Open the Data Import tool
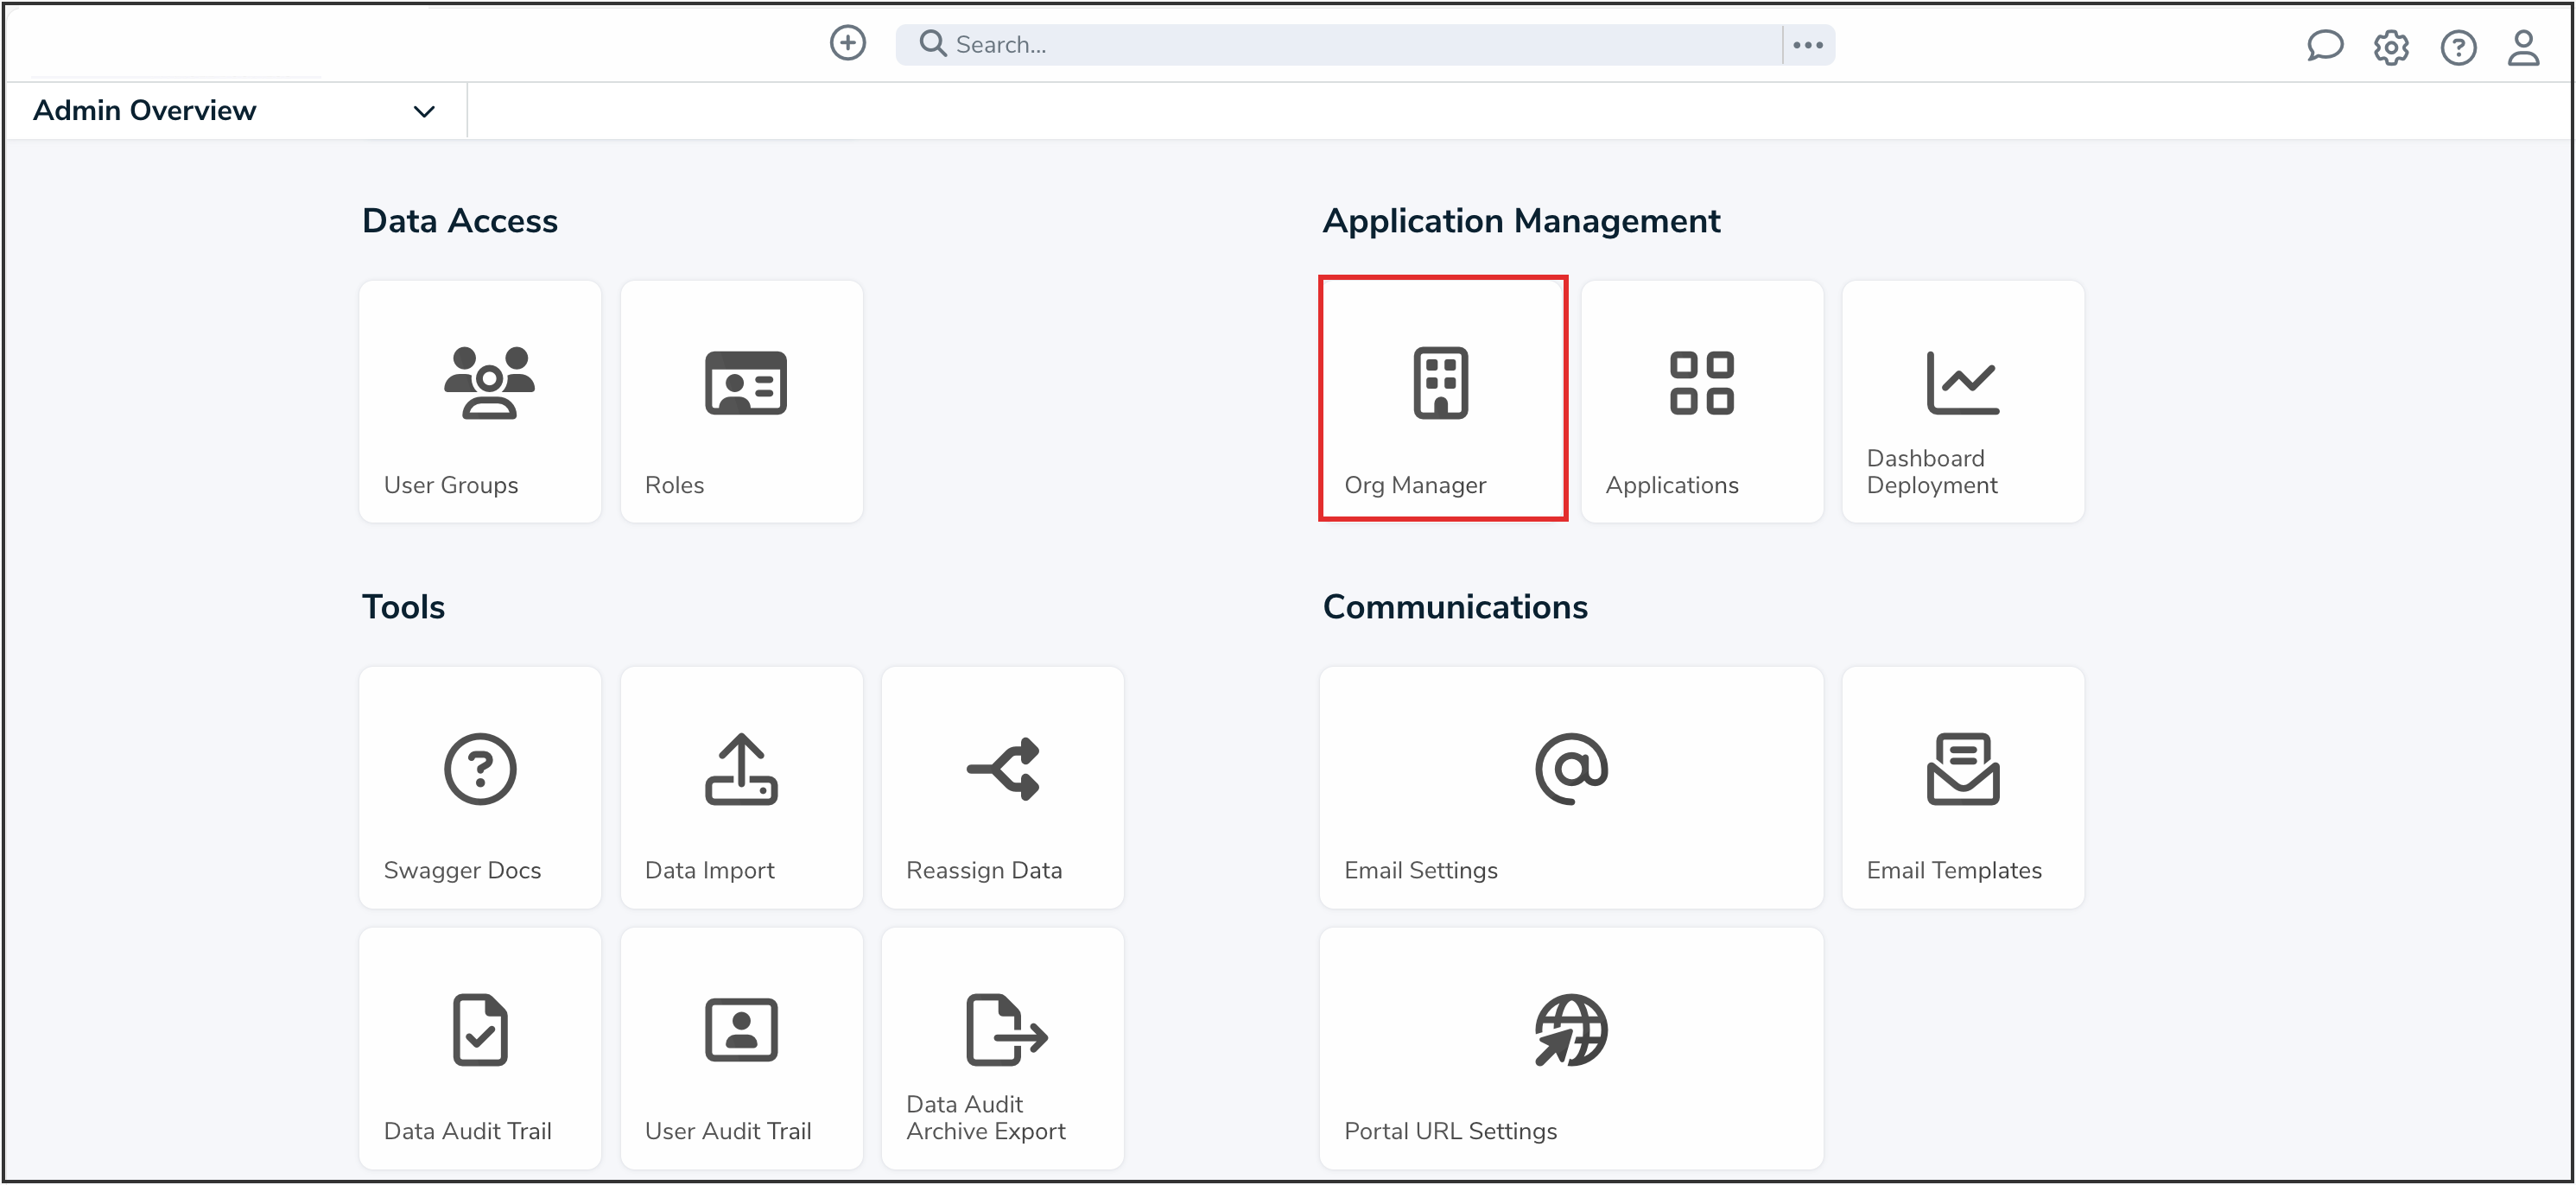Viewport: 2576px width, 1185px height. (x=741, y=787)
